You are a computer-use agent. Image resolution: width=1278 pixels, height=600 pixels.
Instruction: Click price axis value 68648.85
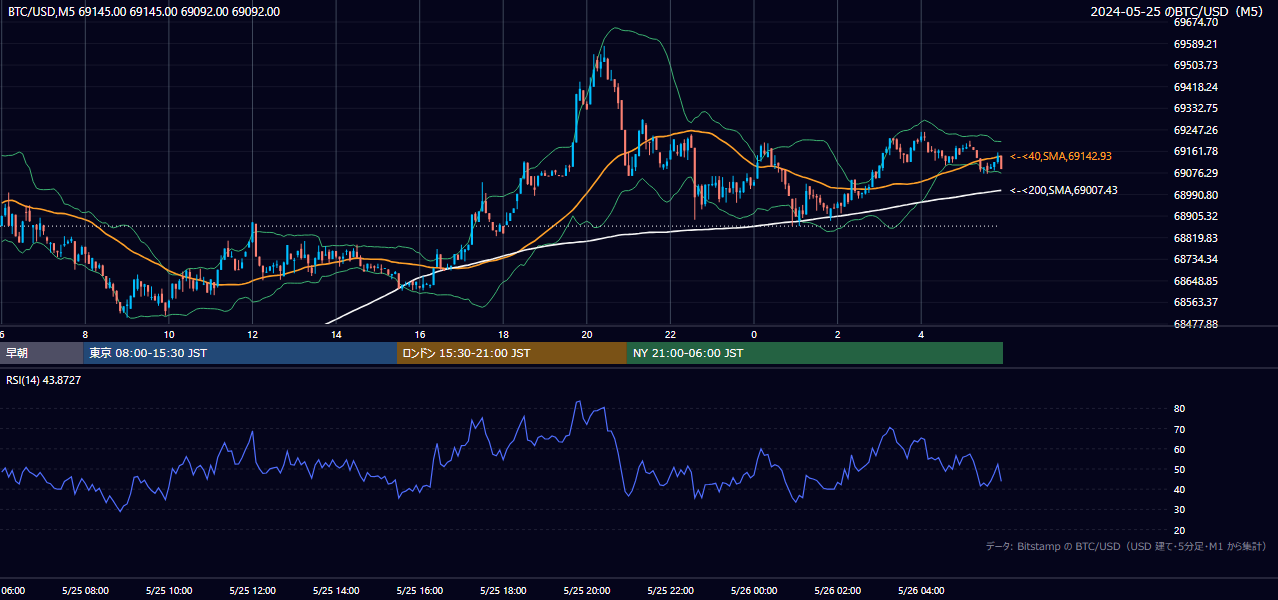pyautogui.click(x=1195, y=281)
